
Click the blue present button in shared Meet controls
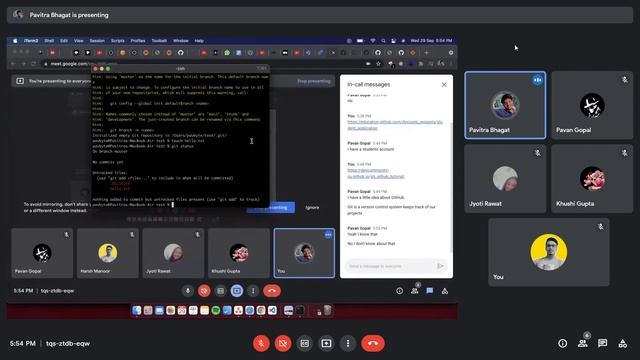pos(237,291)
